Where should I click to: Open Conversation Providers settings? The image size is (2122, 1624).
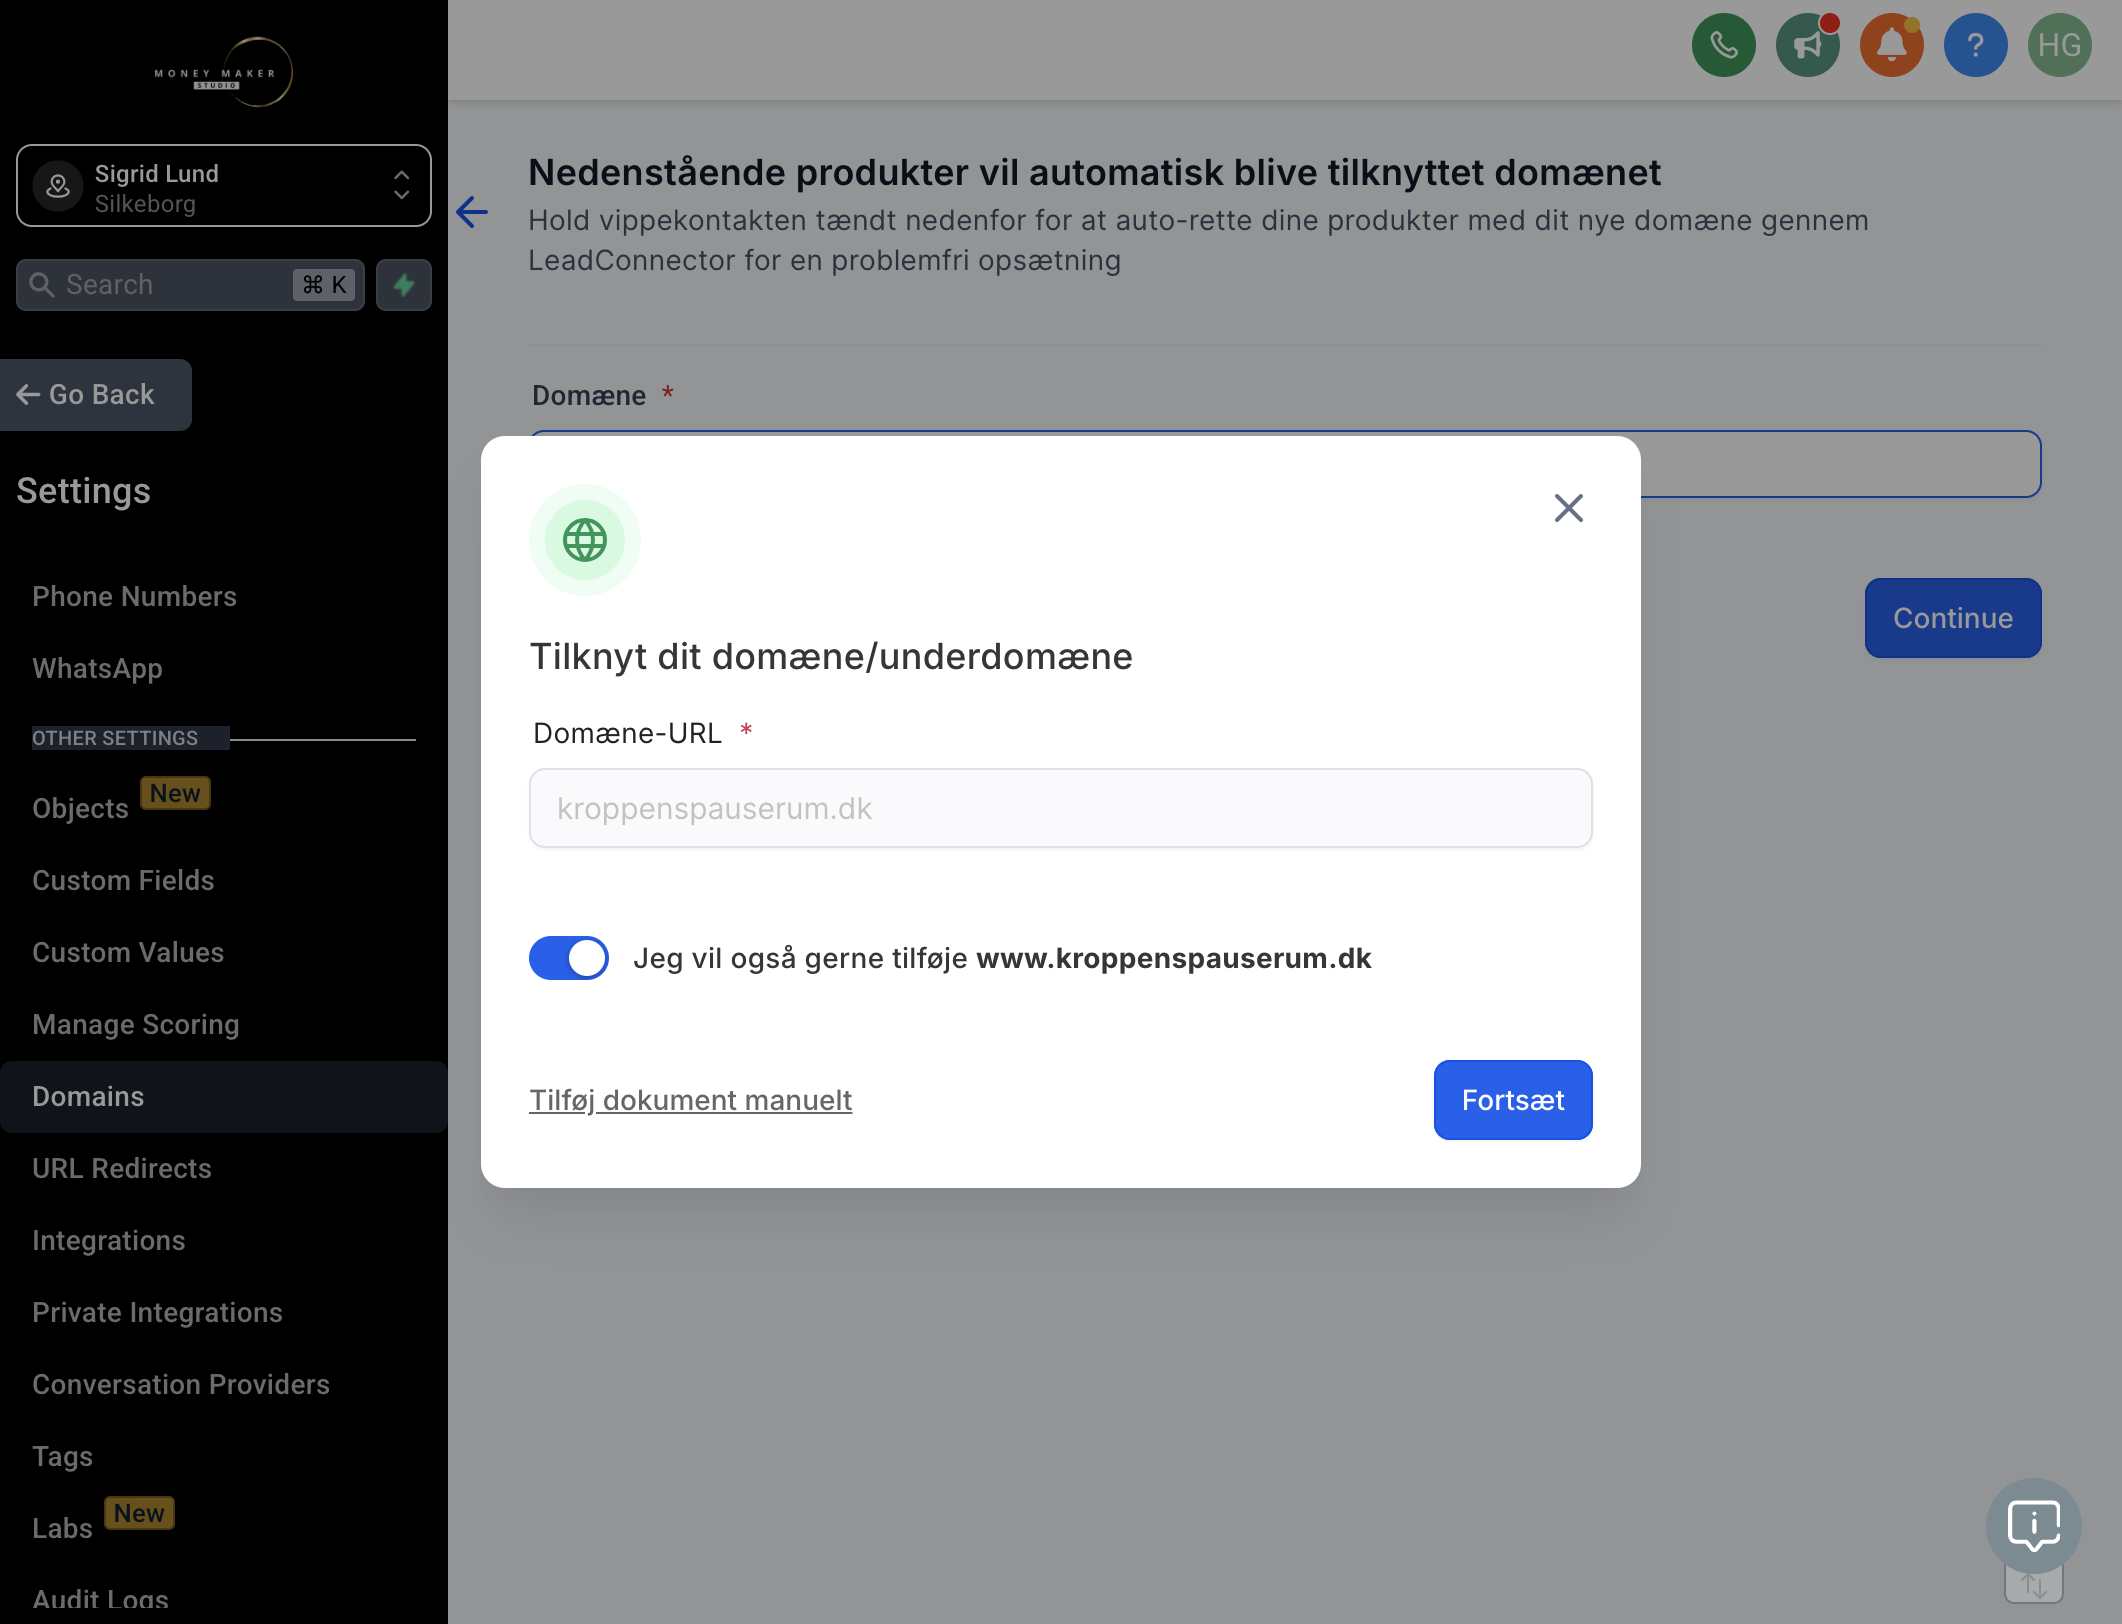[181, 1385]
